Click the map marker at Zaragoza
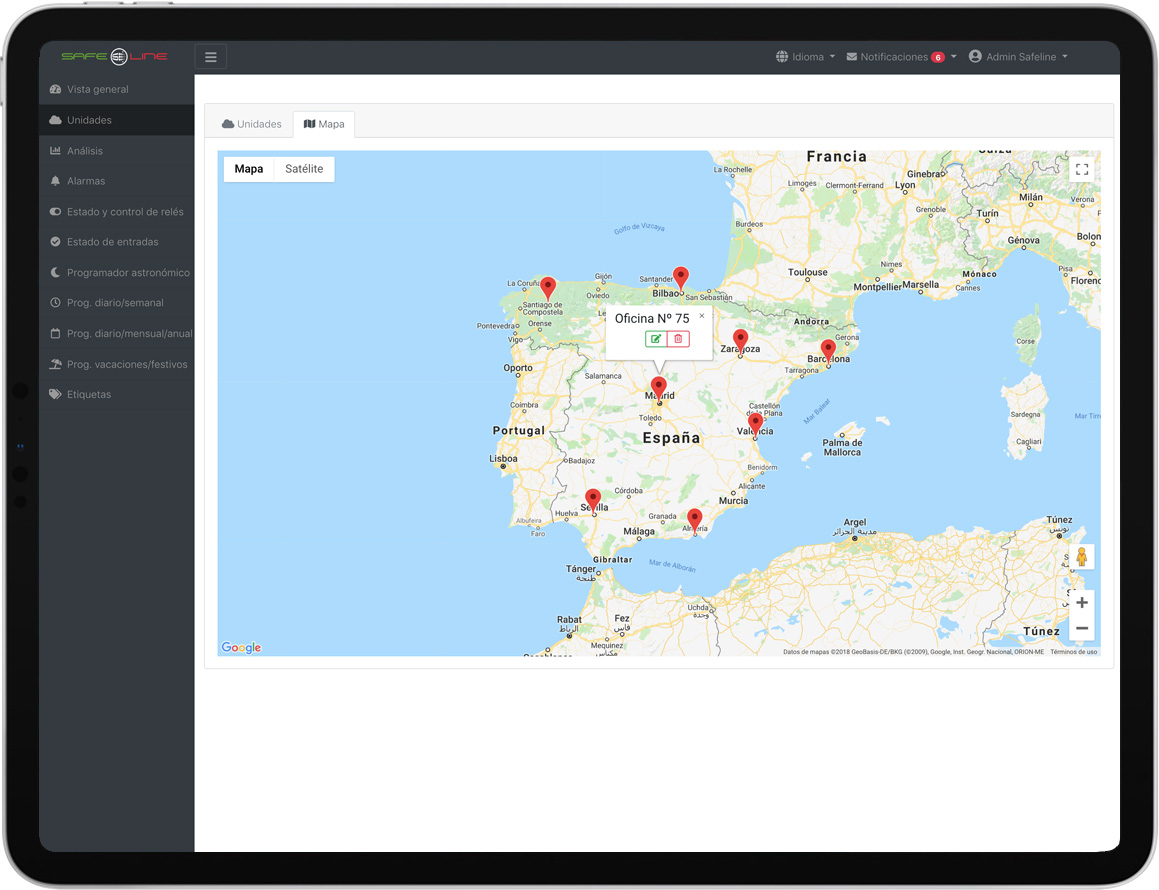This screenshot has height=890, width=1159. [x=740, y=340]
